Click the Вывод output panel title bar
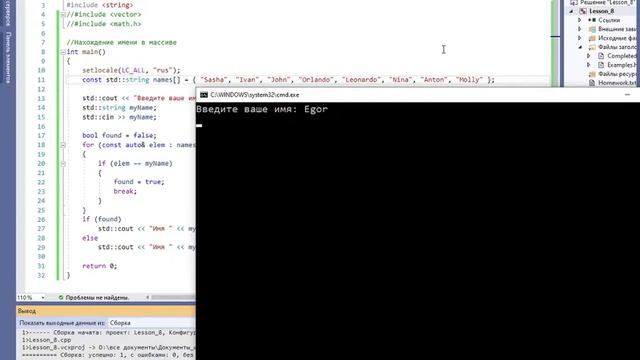The height and width of the screenshot is (360, 640). tap(106, 311)
